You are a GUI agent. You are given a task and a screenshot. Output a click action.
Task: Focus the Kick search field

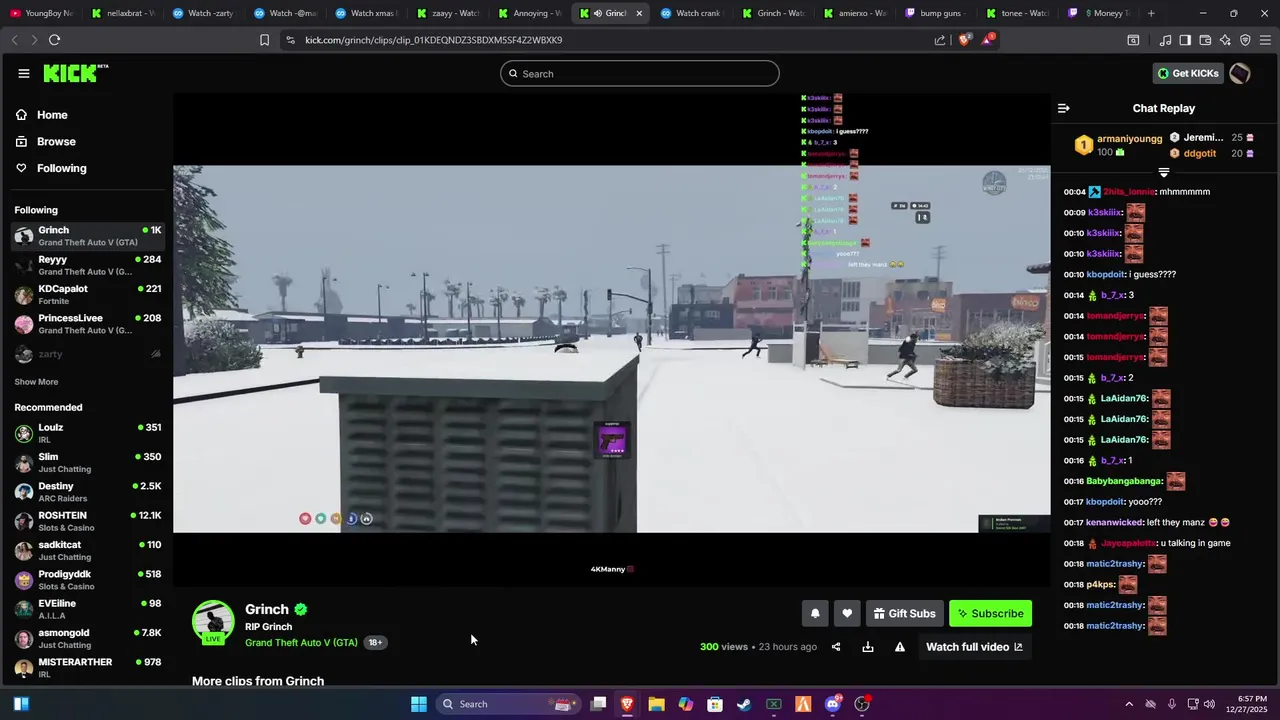(640, 73)
